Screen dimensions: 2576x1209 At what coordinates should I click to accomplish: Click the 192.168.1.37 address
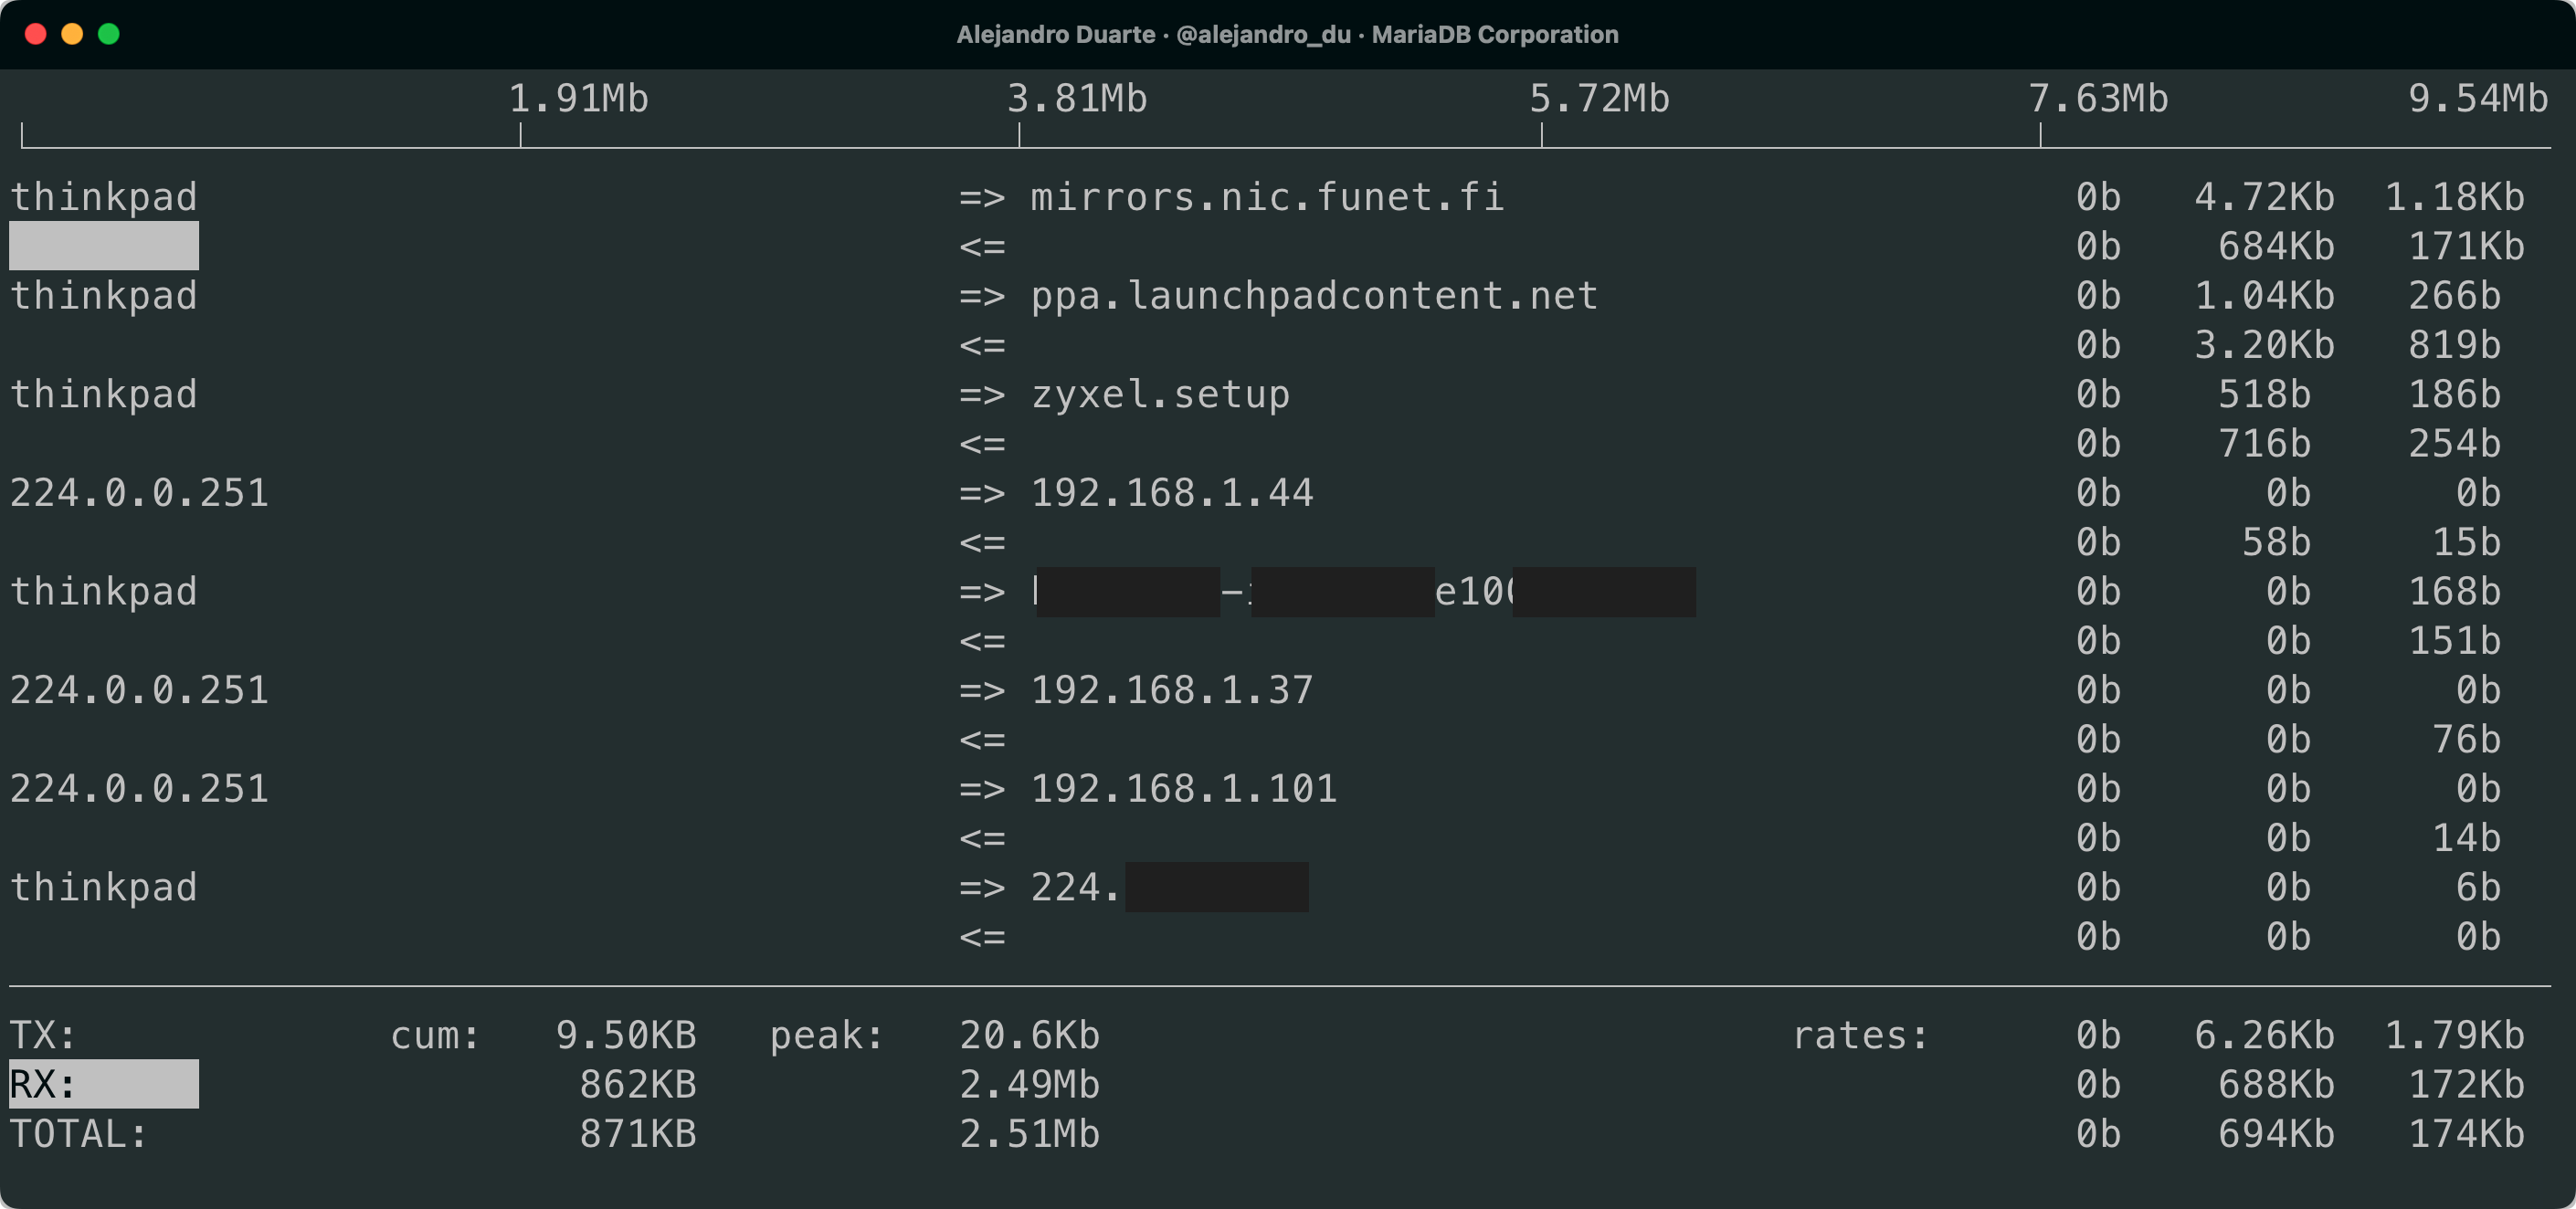tap(1172, 690)
